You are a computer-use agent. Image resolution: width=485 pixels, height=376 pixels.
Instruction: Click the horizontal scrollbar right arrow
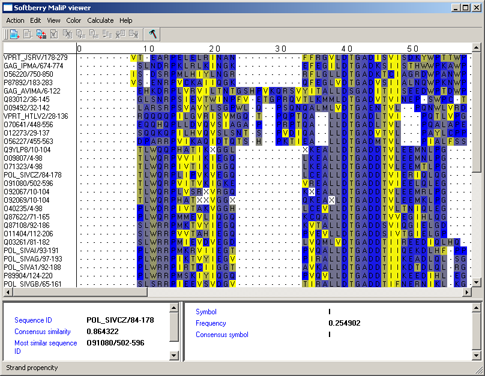pyautogui.click(x=467, y=292)
